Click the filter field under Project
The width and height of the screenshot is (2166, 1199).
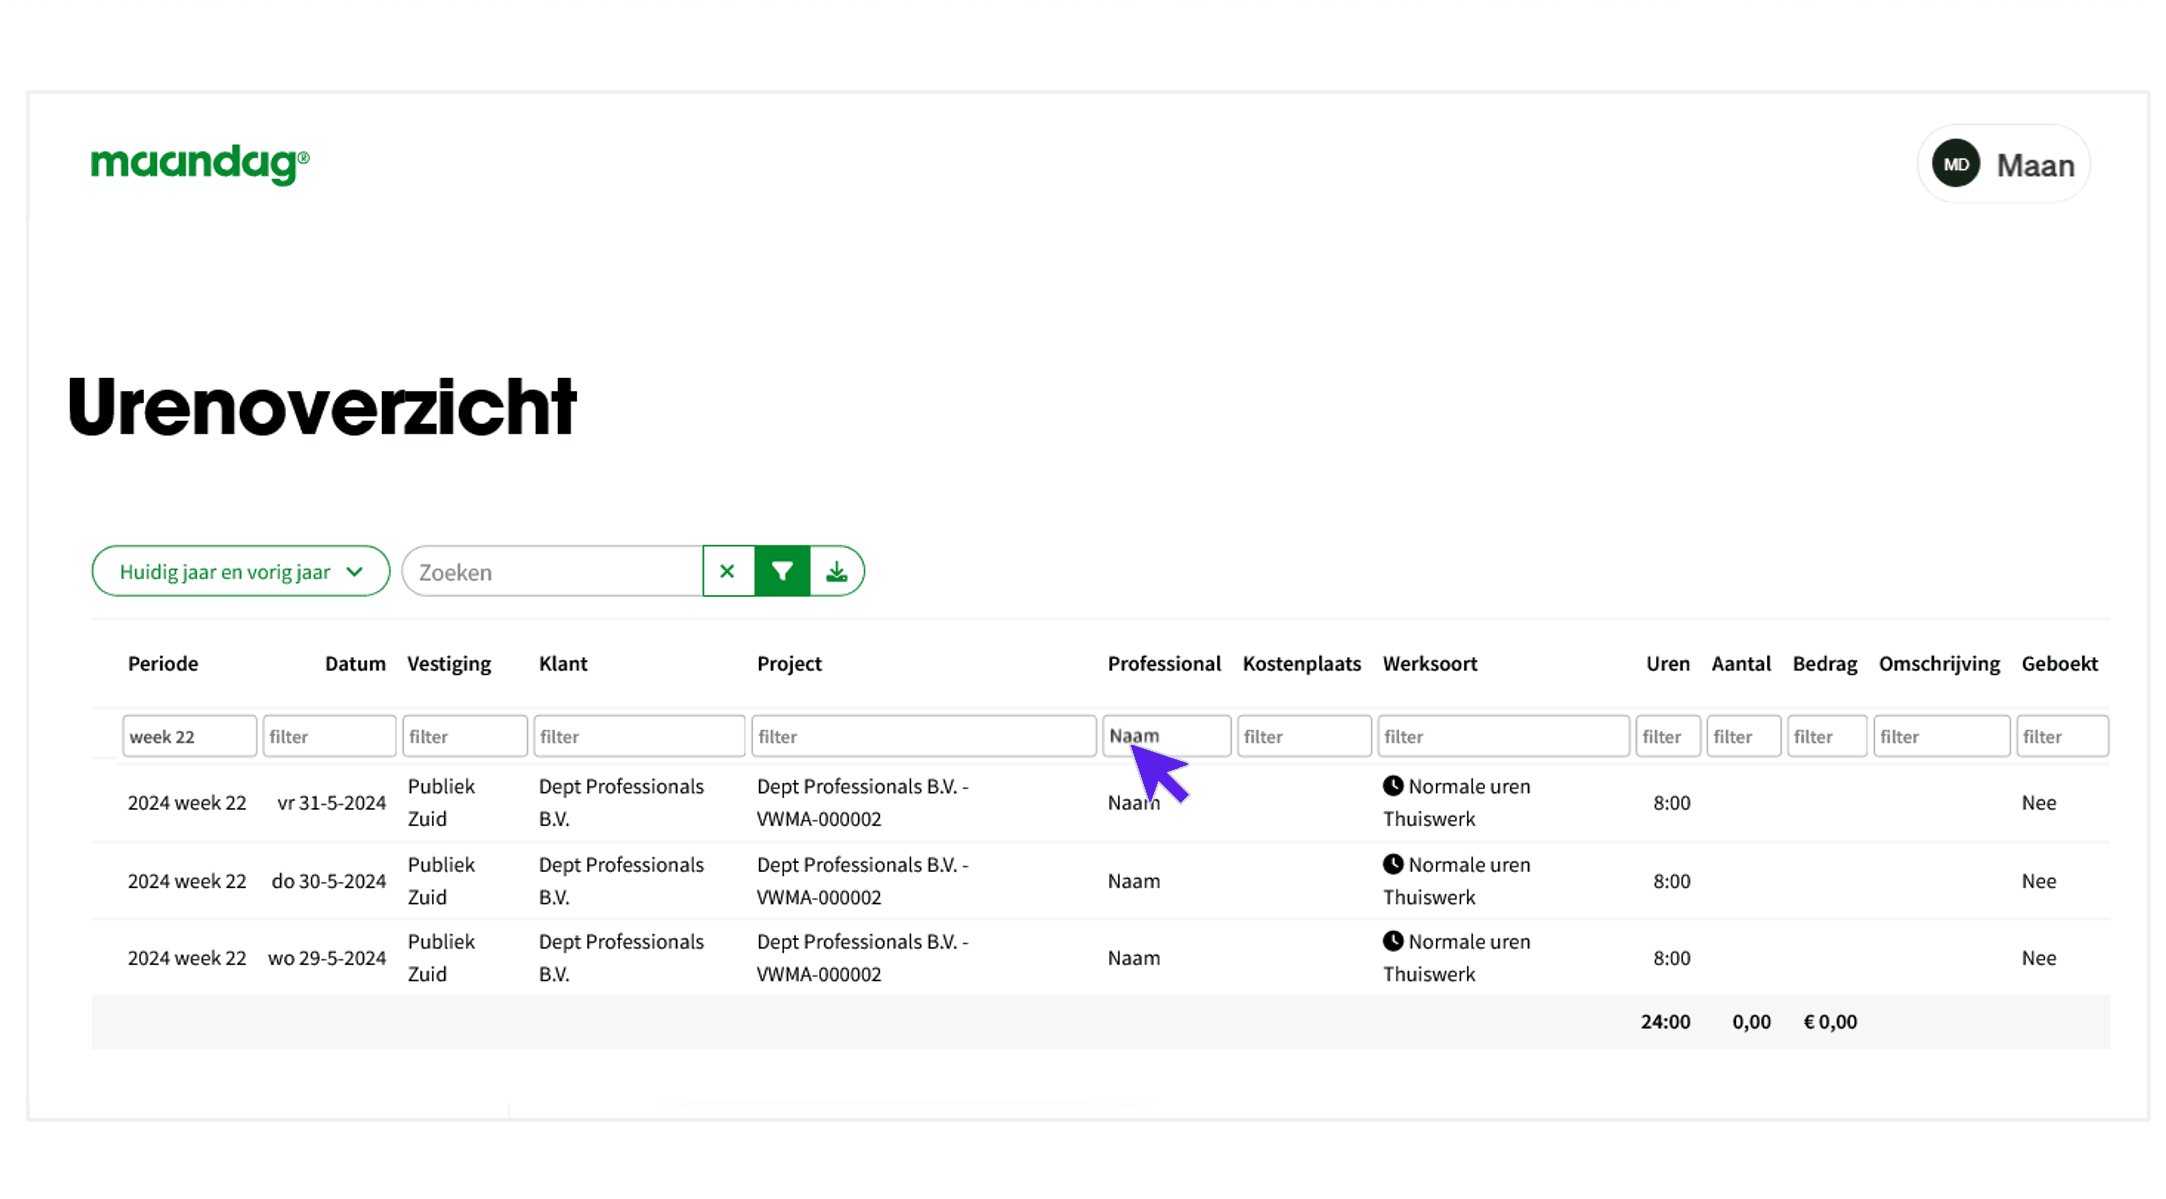923,735
